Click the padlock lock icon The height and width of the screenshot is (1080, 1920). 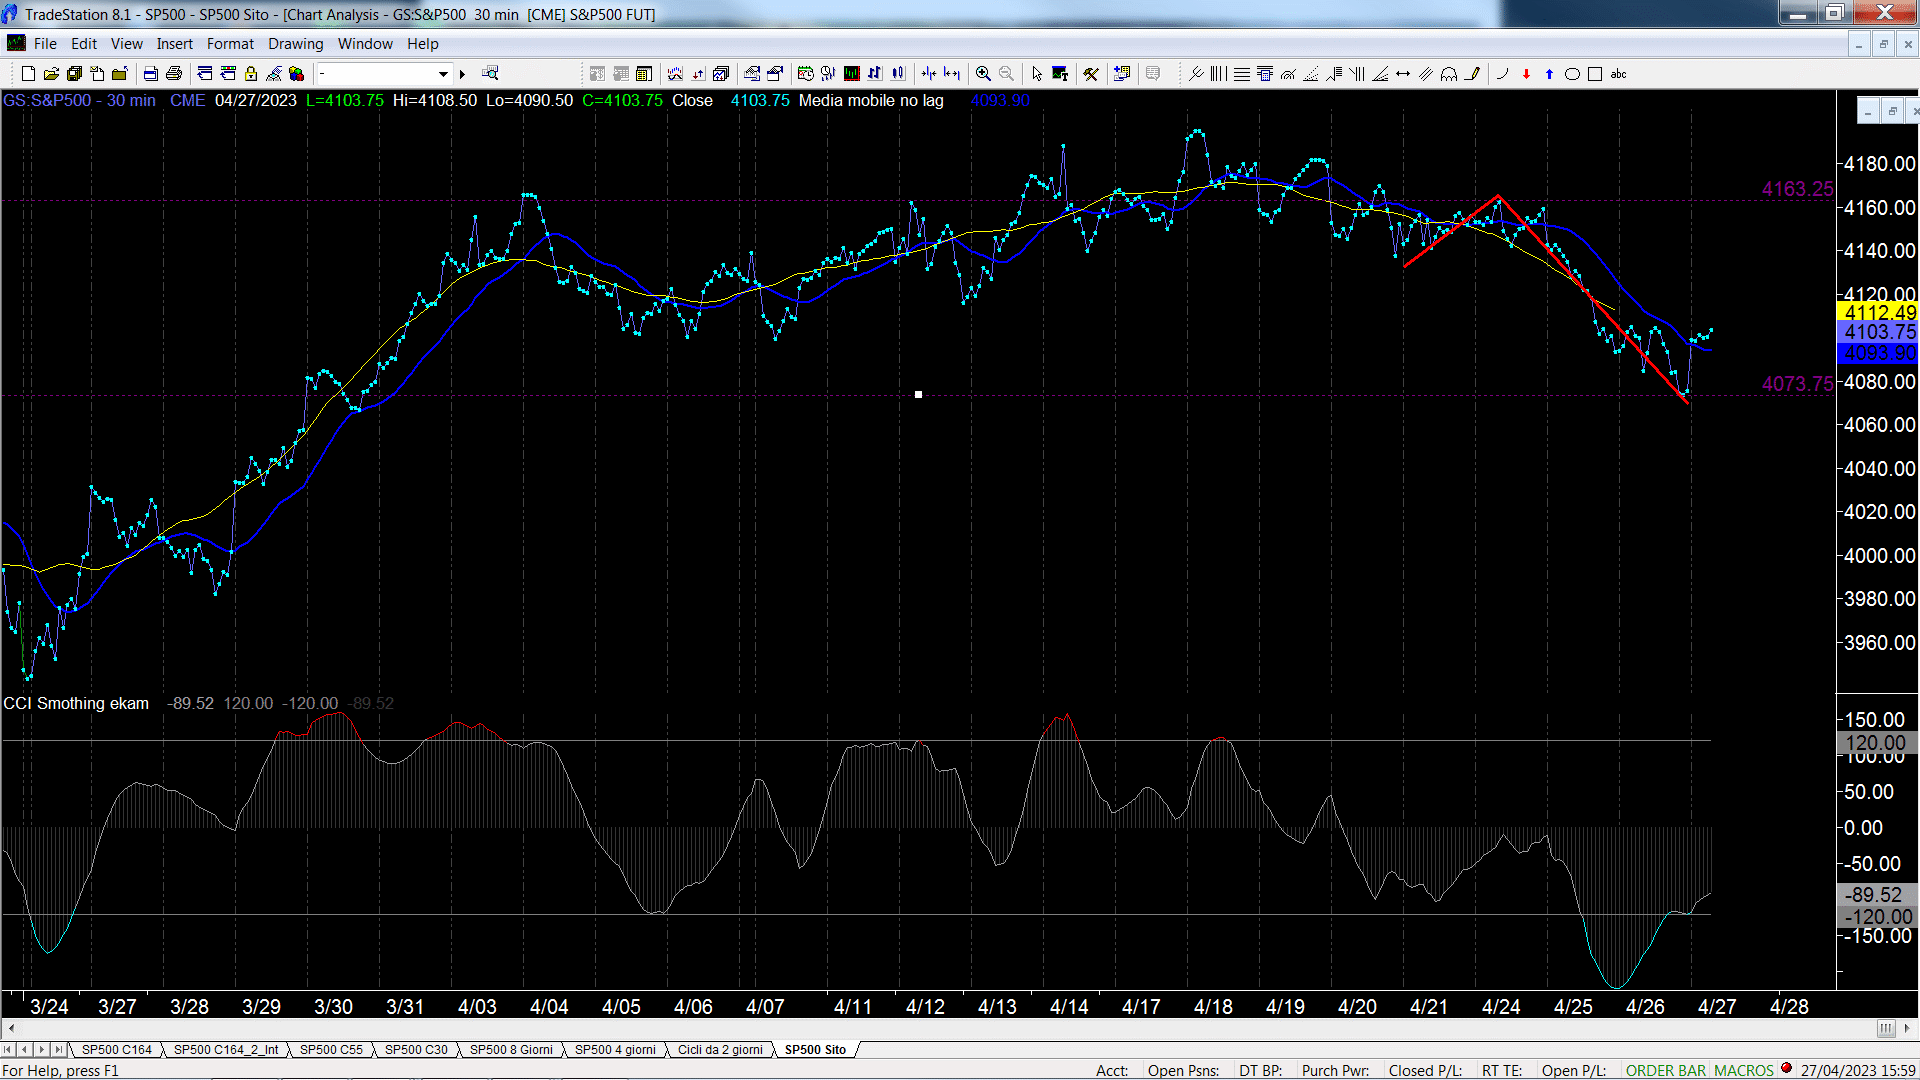[251, 74]
